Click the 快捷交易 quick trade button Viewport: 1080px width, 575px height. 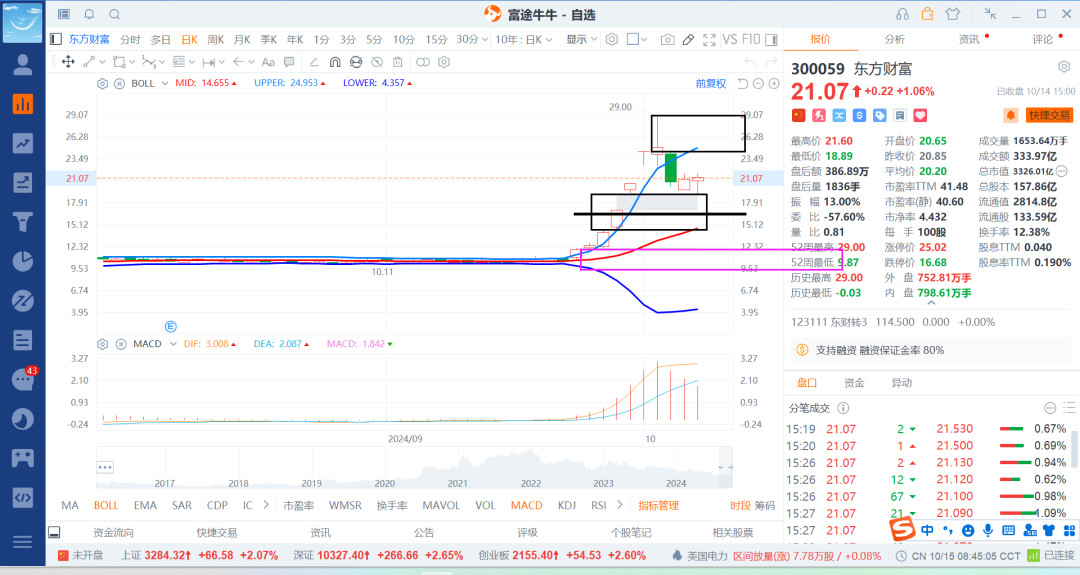click(1049, 115)
